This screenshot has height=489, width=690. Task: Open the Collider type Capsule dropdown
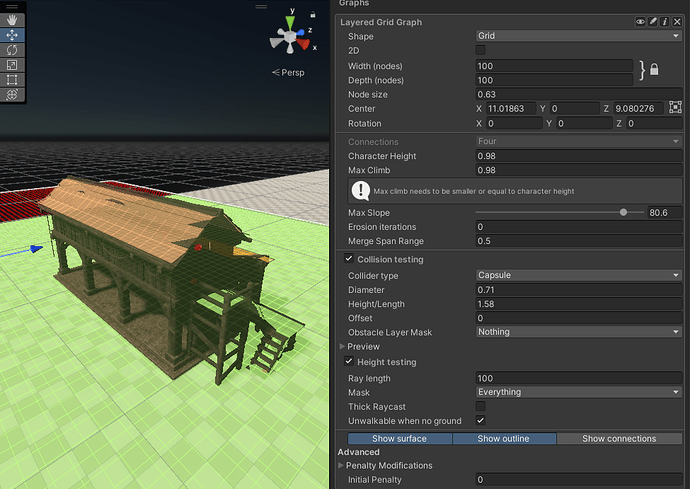pyautogui.click(x=579, y=275)
